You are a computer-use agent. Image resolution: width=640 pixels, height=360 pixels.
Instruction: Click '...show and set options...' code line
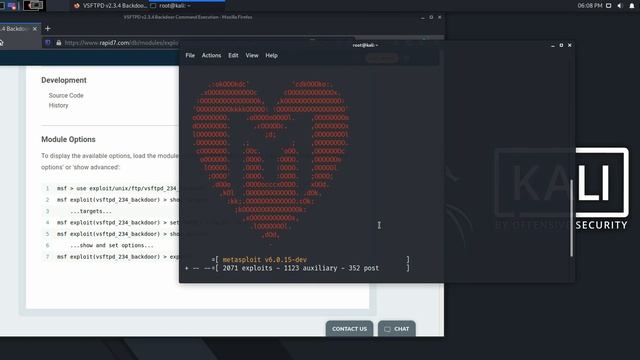coord(112,246)
